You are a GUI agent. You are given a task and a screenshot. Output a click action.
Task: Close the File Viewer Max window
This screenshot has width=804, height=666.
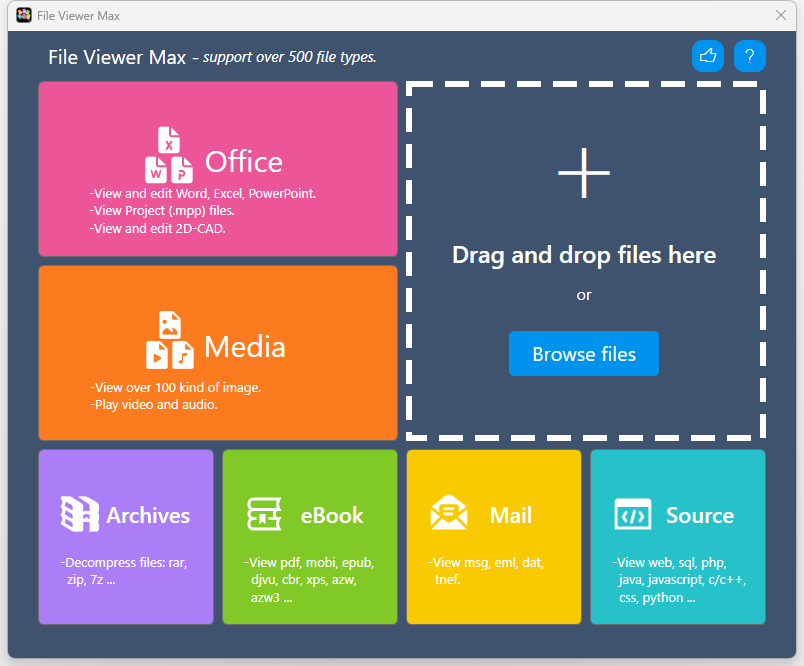780,15
